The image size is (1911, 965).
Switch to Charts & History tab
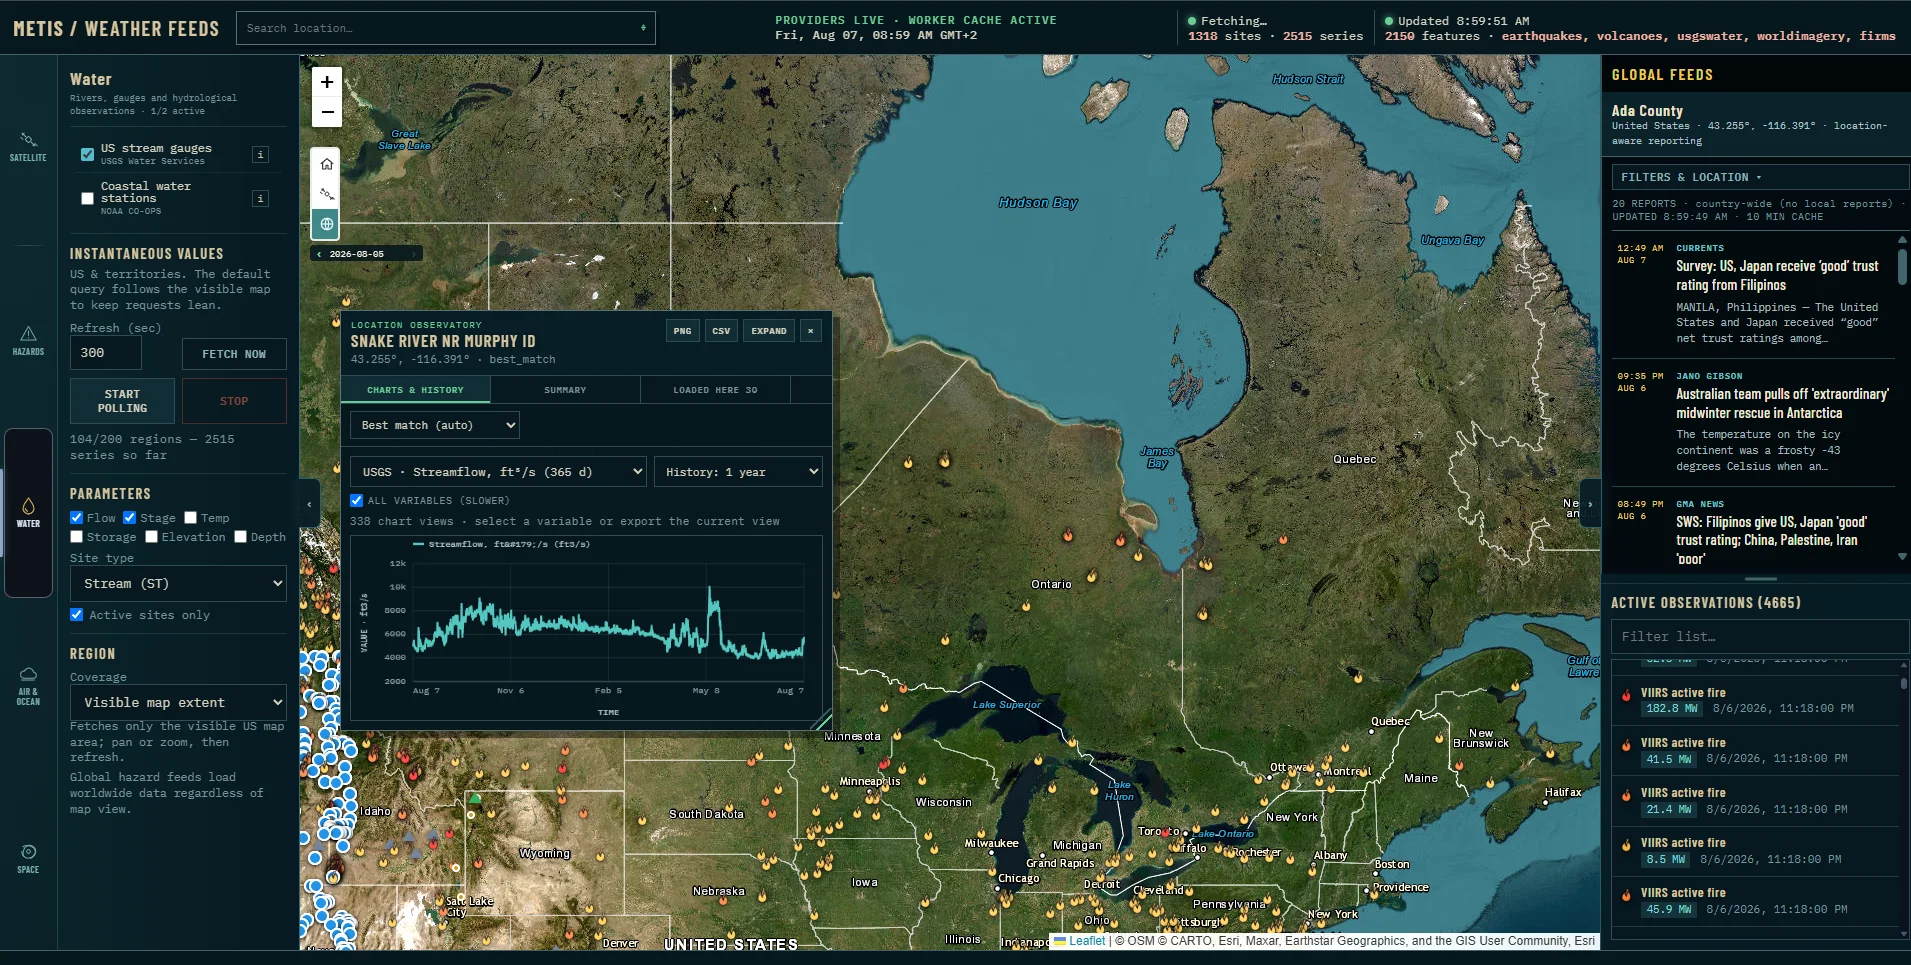(x=415, y=390)
